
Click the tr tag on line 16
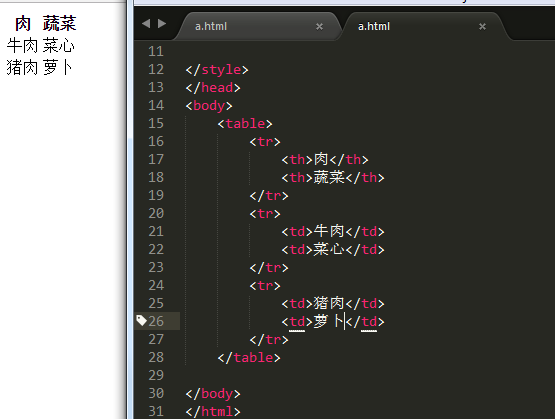pyautogui.click(x=265, y=142)
